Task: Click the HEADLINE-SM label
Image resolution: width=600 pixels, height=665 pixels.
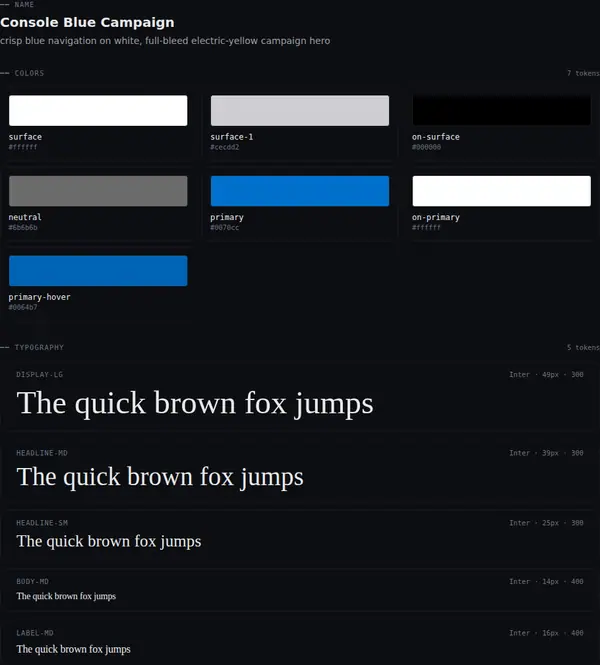Action: [x=42, y=523]
